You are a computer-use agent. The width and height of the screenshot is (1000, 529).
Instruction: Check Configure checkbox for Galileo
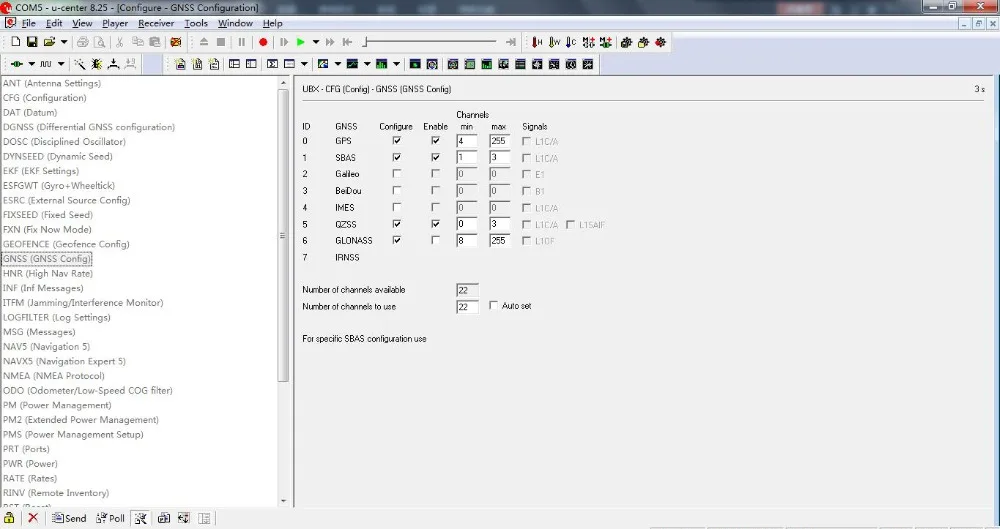(x=397, y=174)
